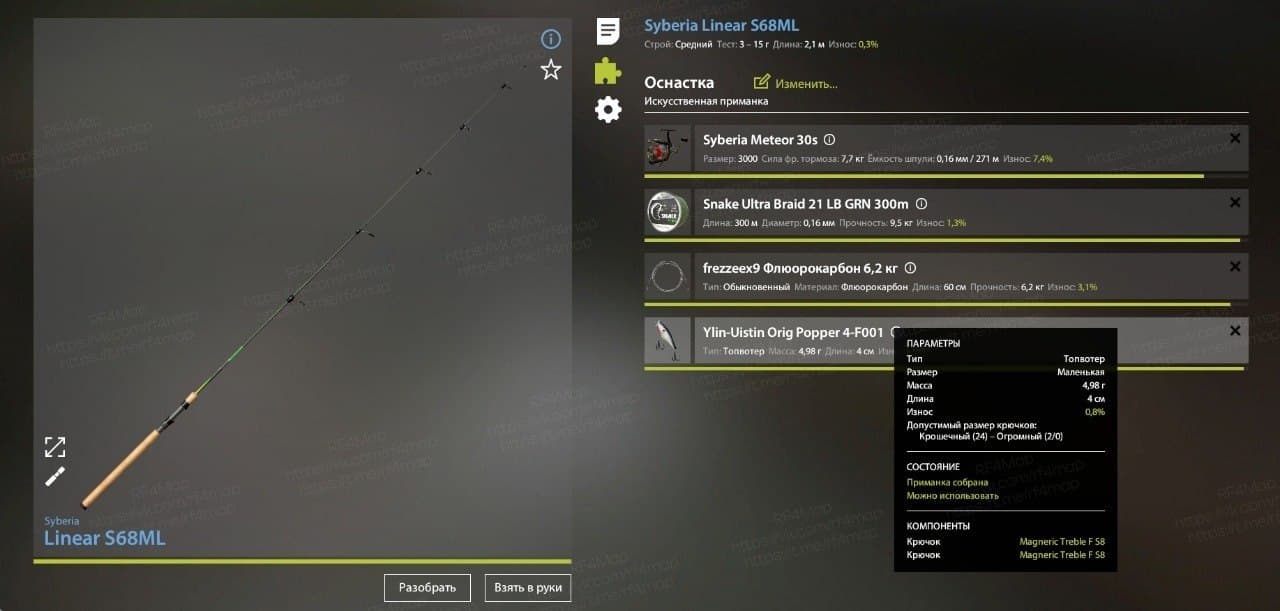Click the Искусственная приманка subtitle

tap(706, 102)
